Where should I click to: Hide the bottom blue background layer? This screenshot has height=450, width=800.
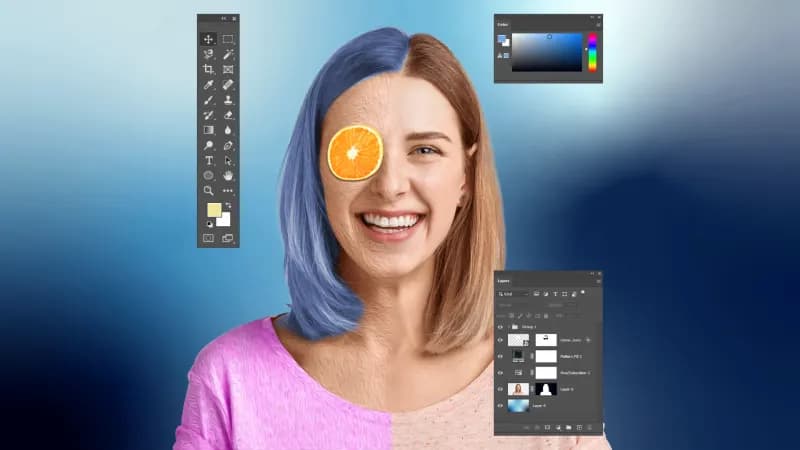(x=501, y=405)
